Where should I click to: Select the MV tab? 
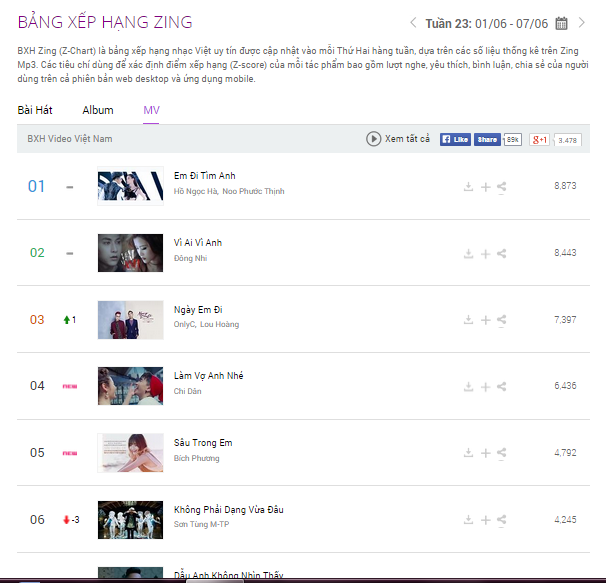coord(151,110)
